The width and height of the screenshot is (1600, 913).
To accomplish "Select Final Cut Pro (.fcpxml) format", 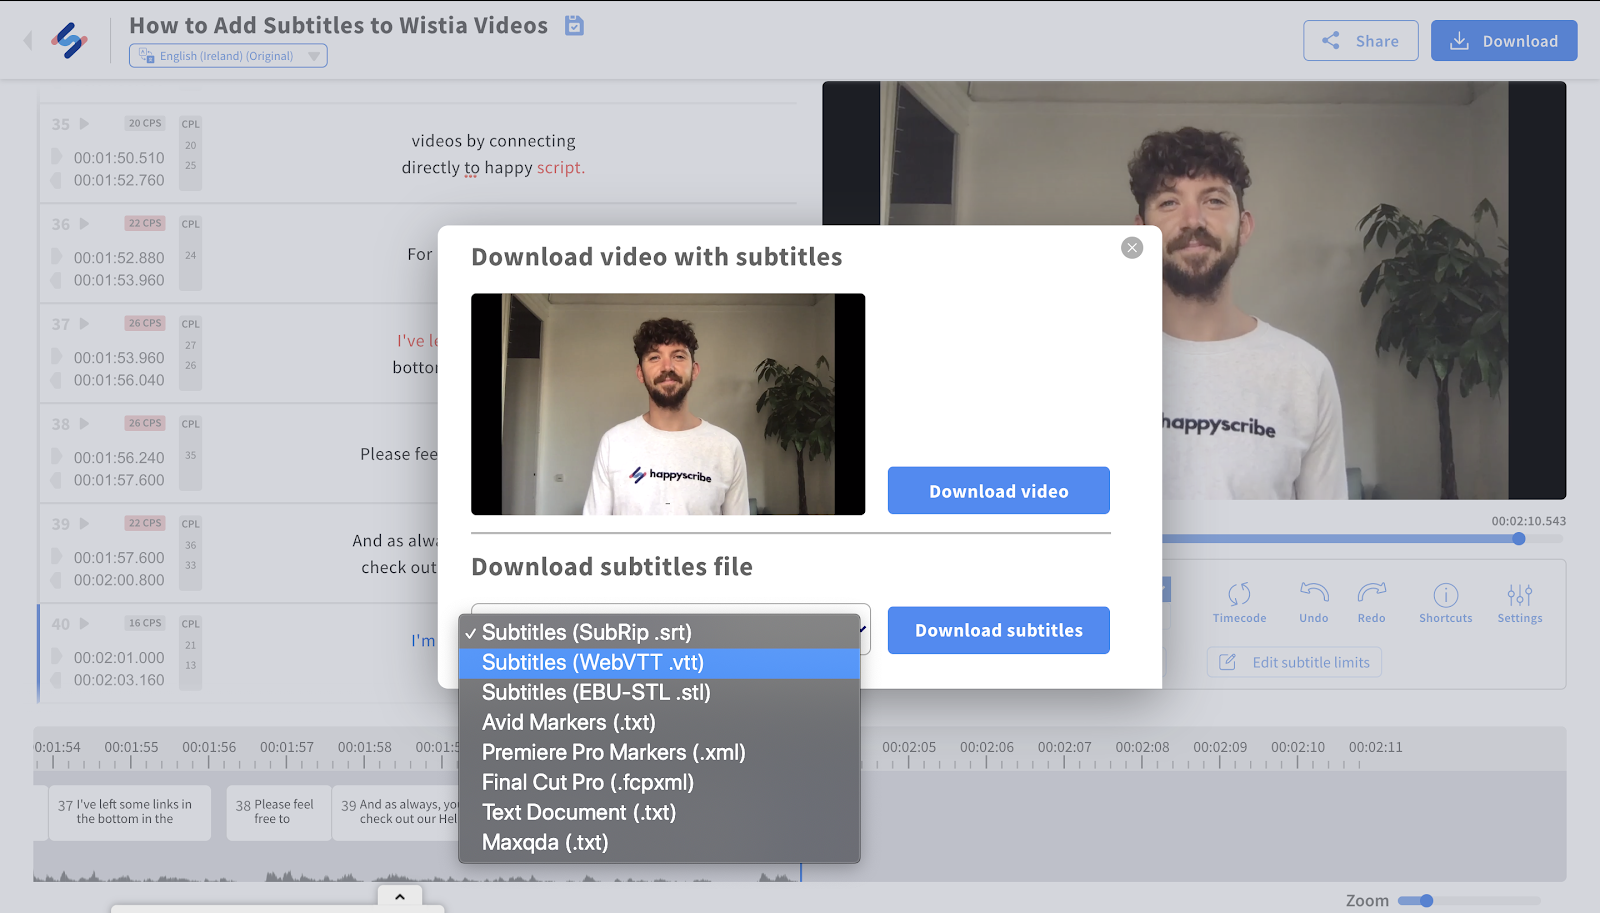I will (x=659, y=783).
